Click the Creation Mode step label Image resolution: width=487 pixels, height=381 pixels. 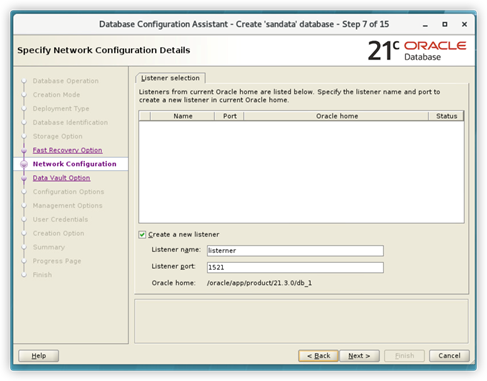56,95
